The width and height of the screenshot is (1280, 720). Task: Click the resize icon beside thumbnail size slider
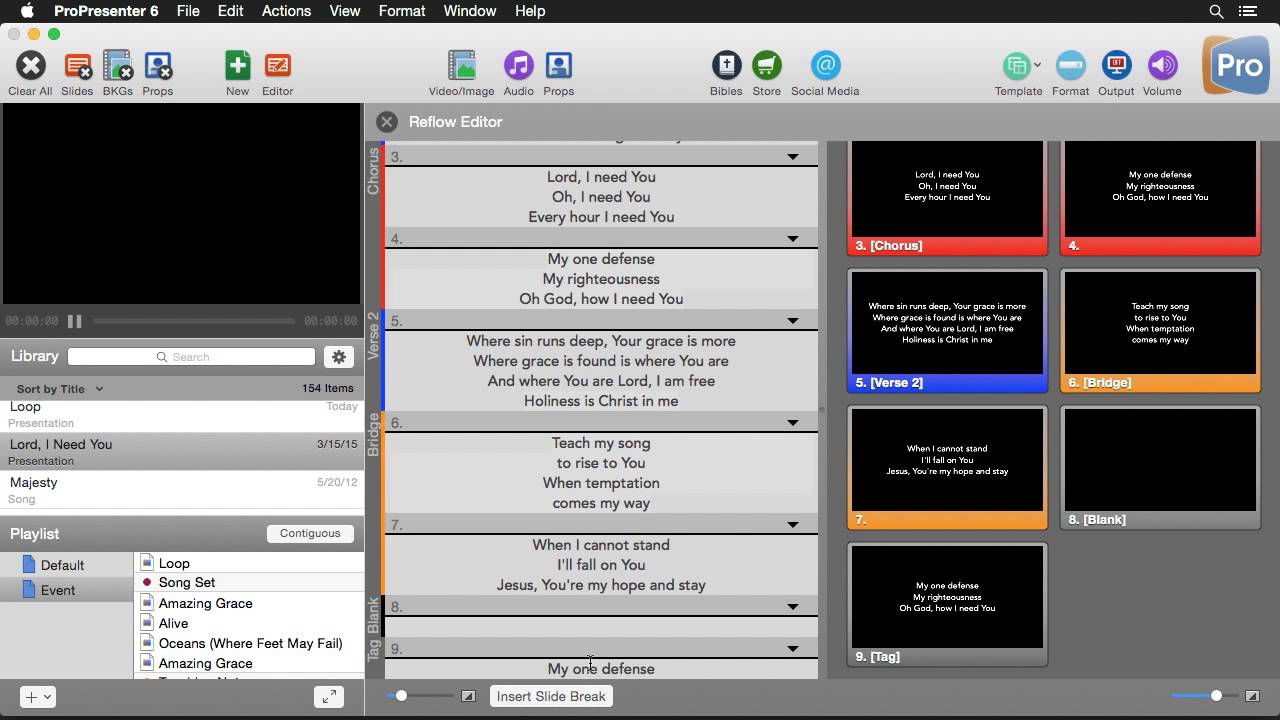click(1251, 696)
